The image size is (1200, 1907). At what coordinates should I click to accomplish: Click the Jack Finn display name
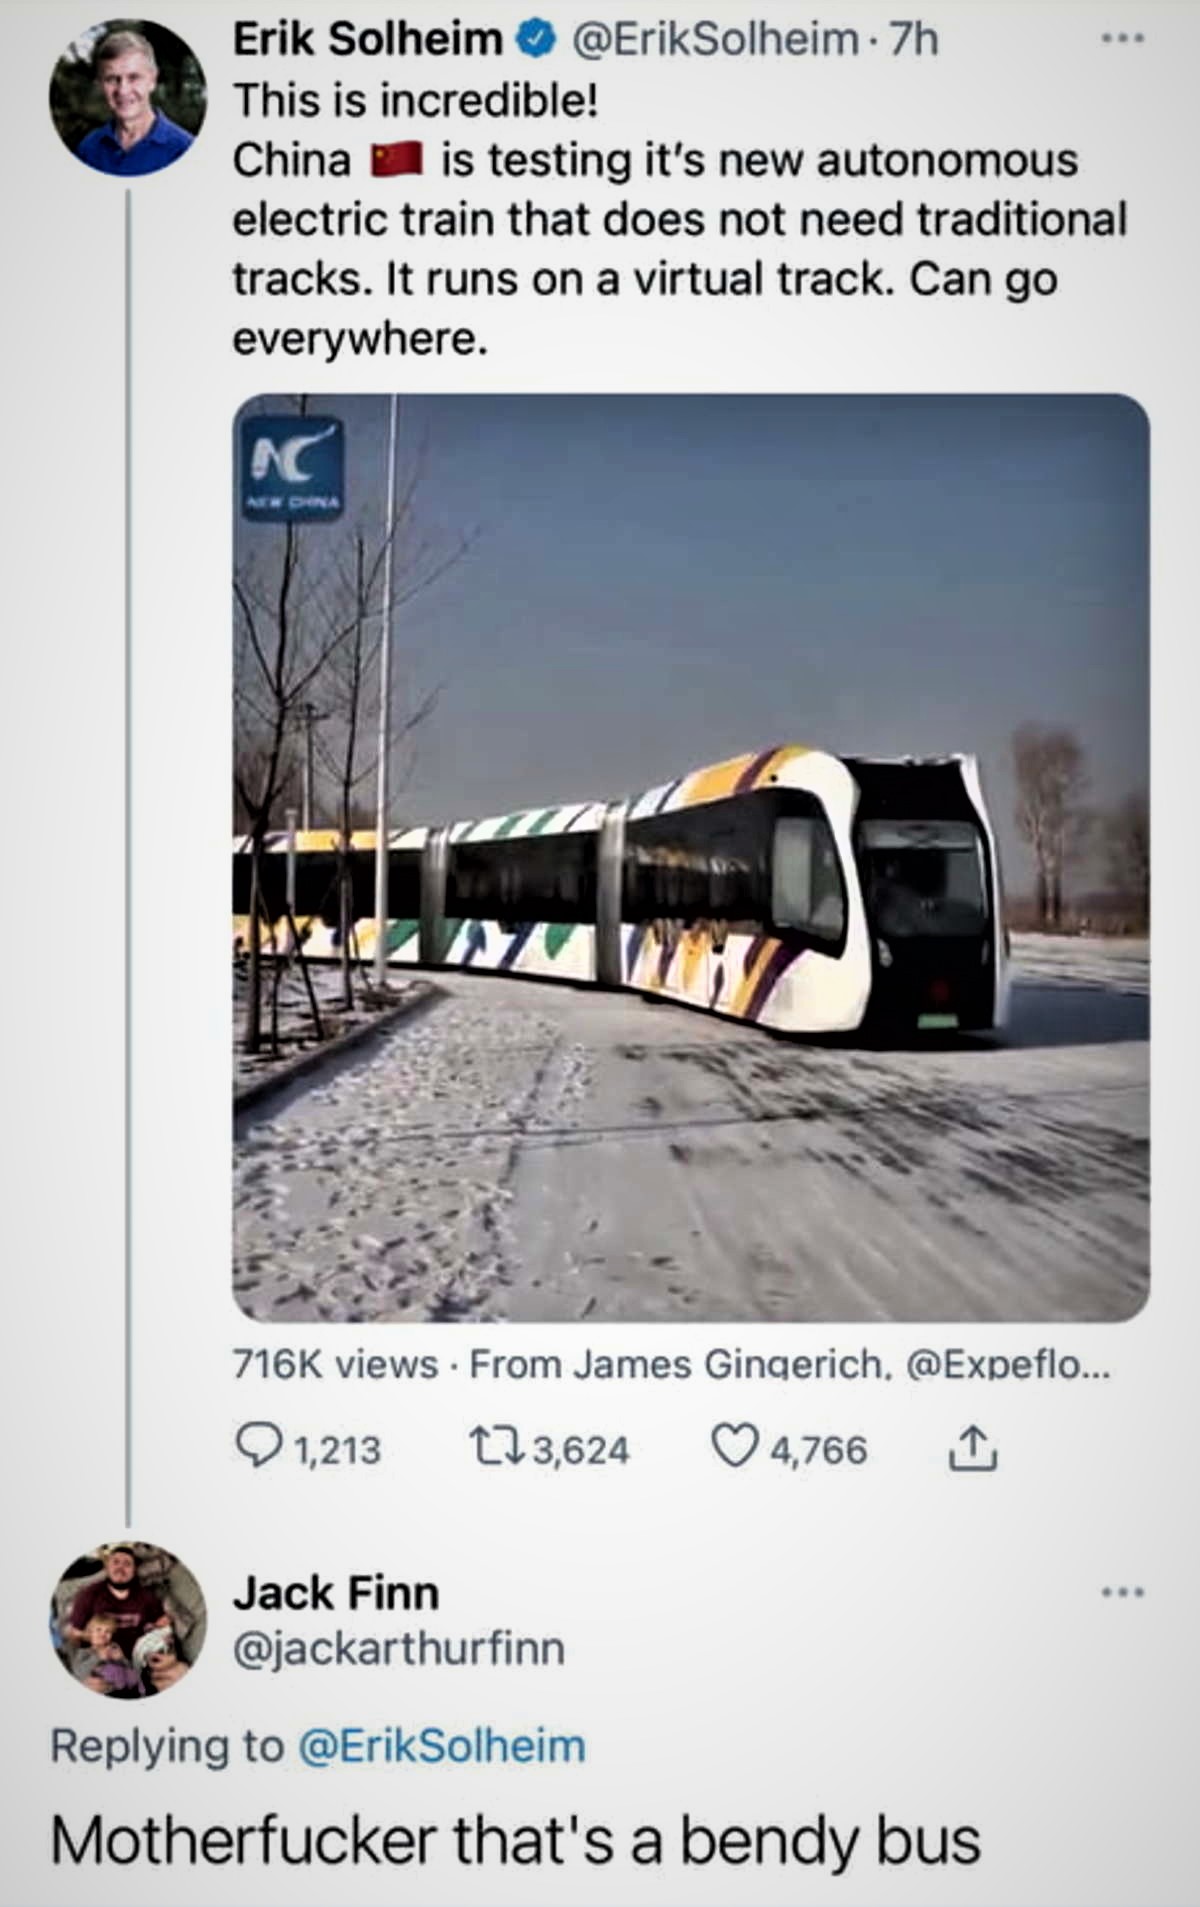tap(336, 1593)
